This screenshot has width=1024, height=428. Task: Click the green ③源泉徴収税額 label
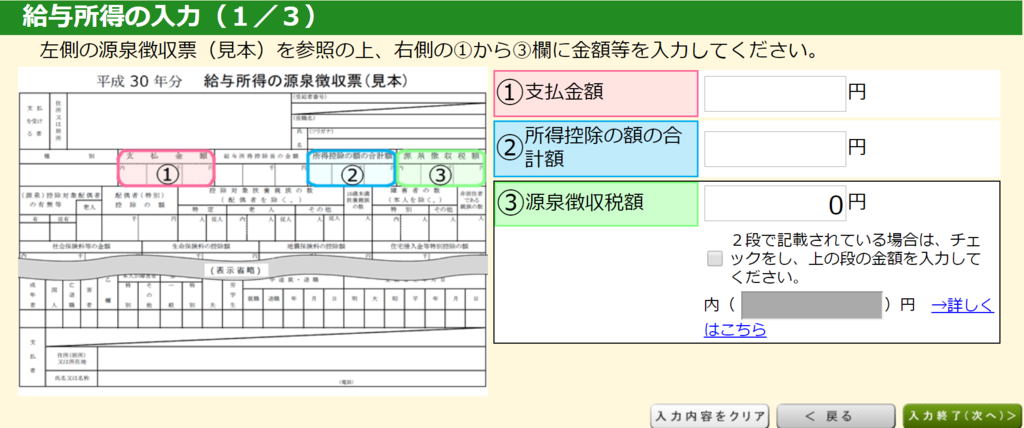pyautogui.click(x=596, y=204)
